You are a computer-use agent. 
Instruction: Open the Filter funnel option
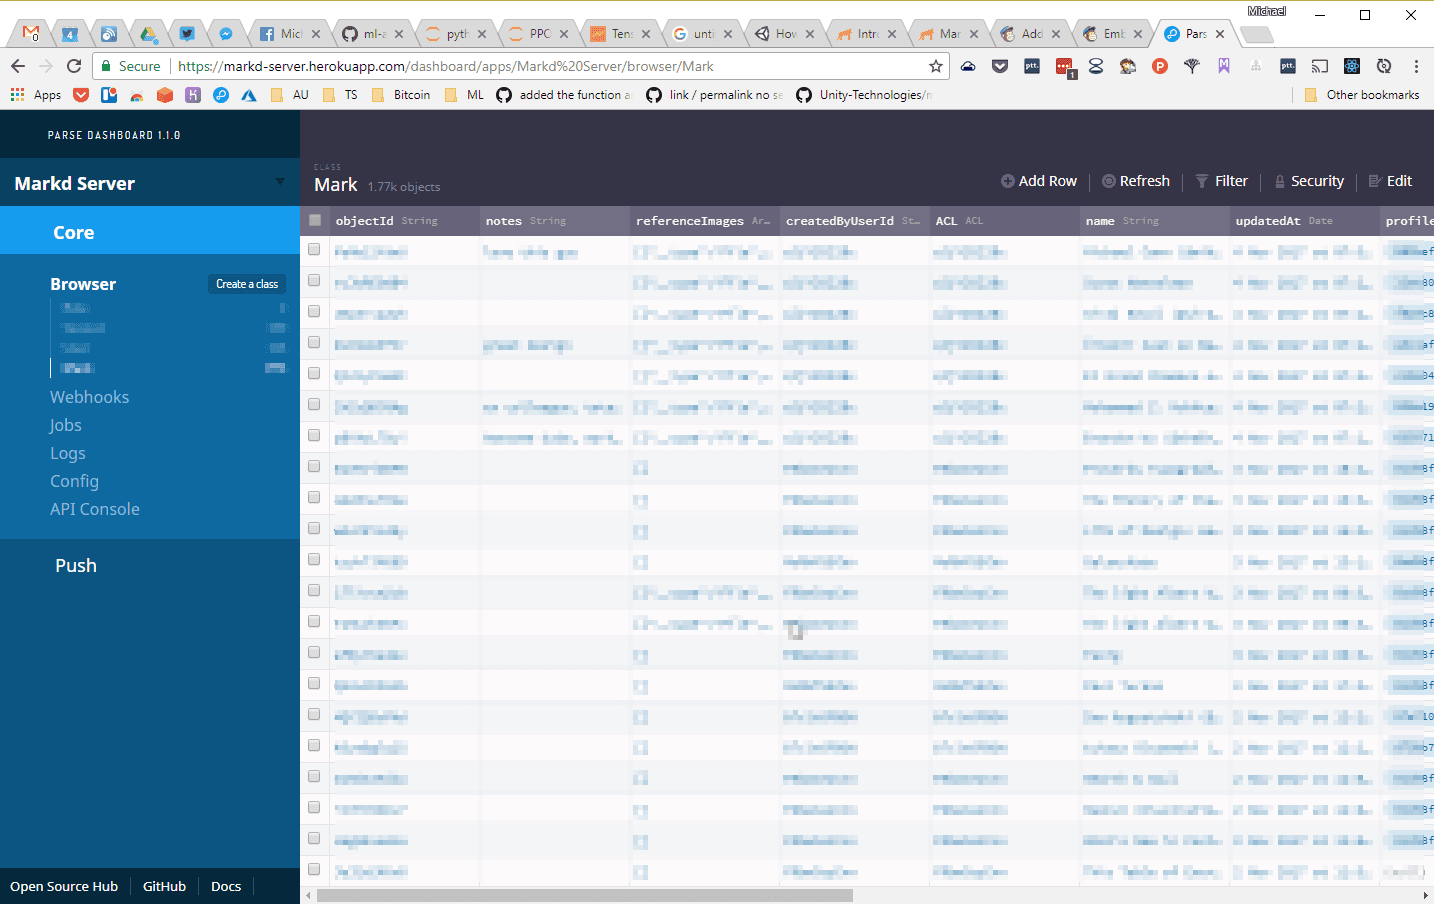[x=1202, y=181]
